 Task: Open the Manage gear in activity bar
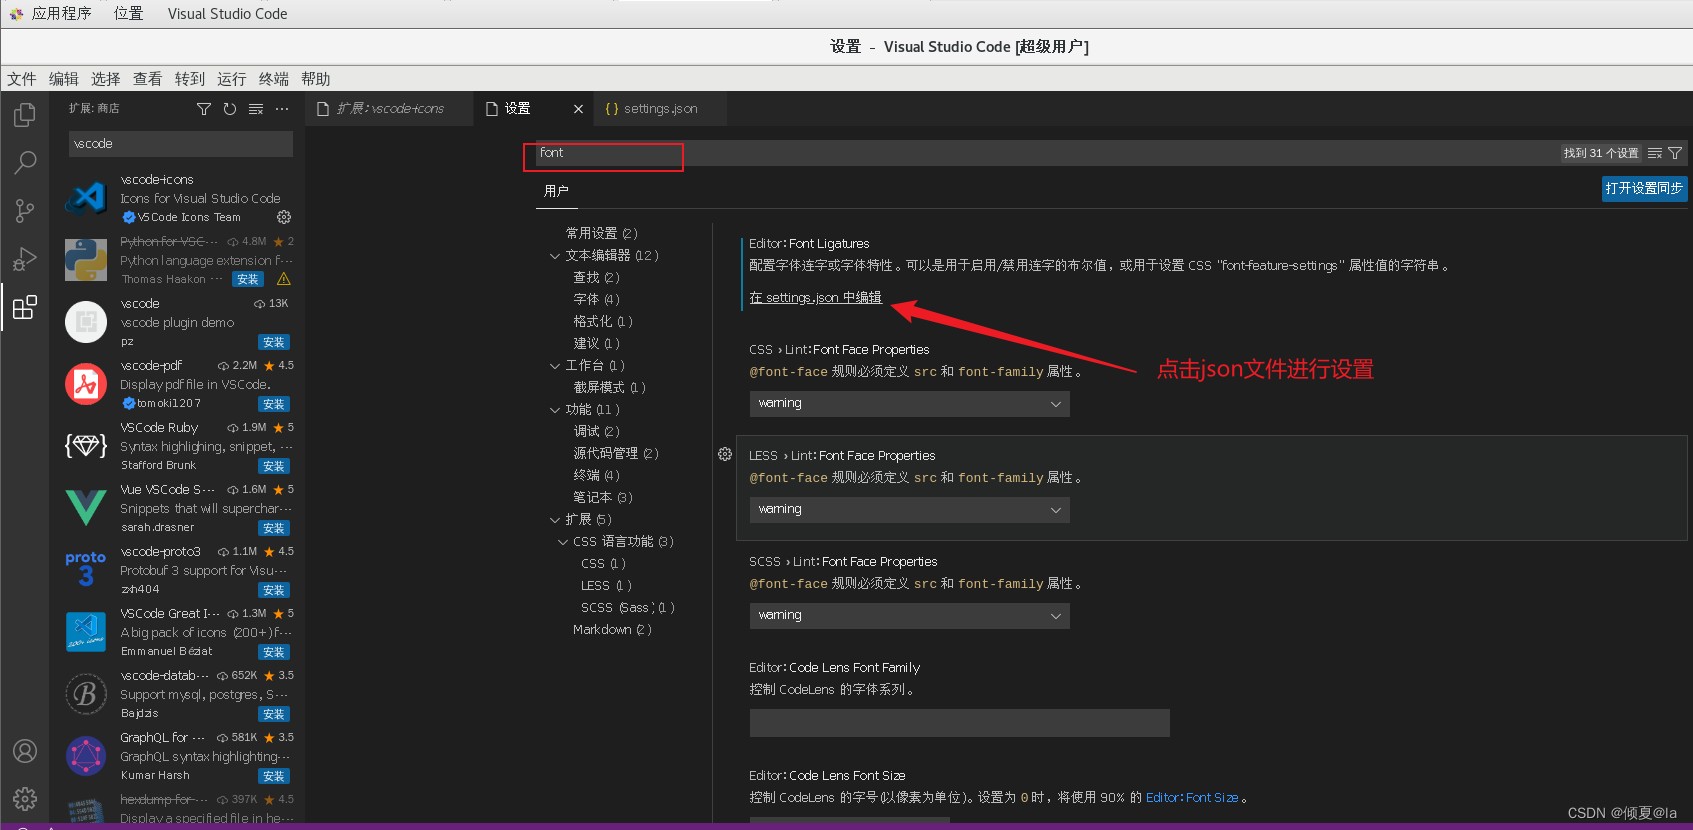[x=25, y=799]
